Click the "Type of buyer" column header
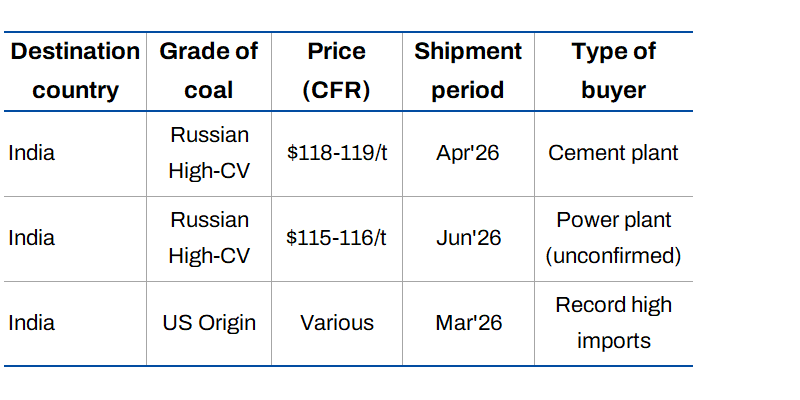The height and width of the screenshot is (400, 800). coord(613,71)
